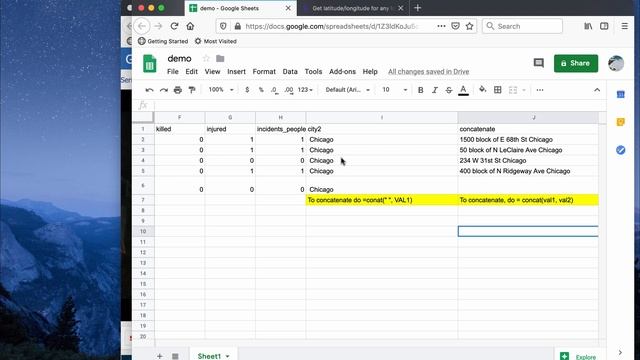The image size is (640, 360).
Task: Click the Firefox Search box
Action: [522, 26]
